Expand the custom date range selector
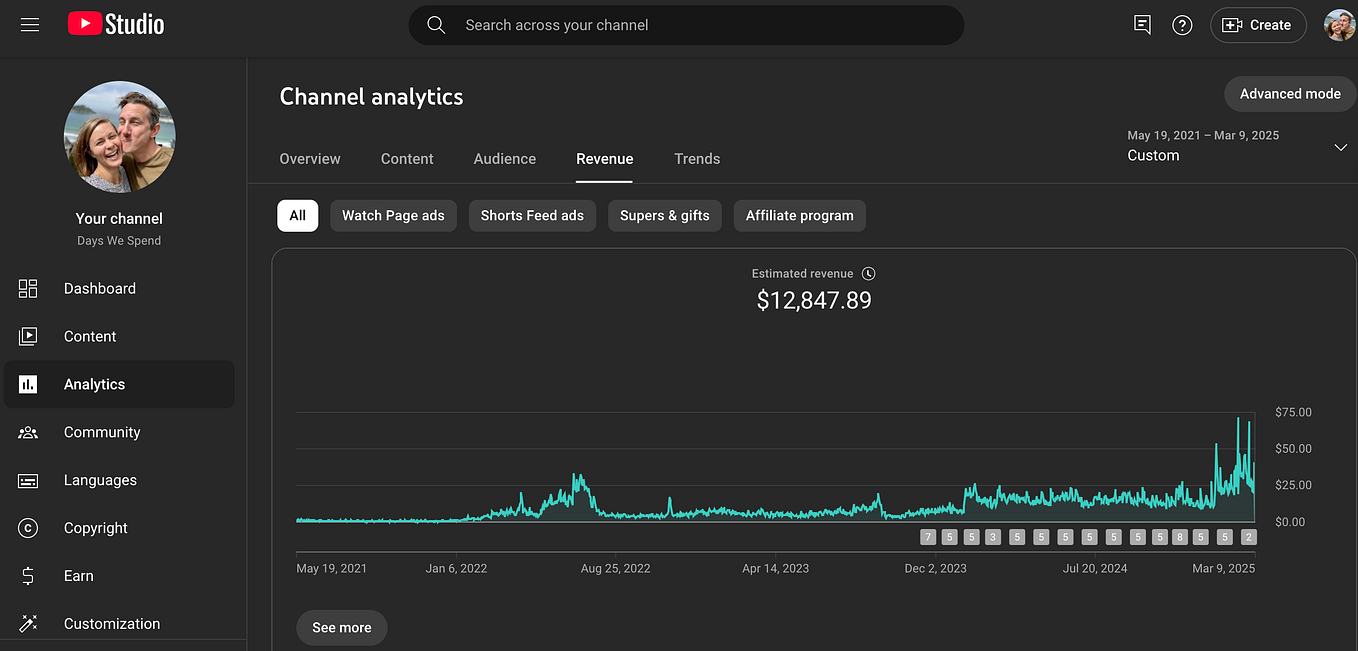Screen dimensions: 1358x651 coord(1341,147)
